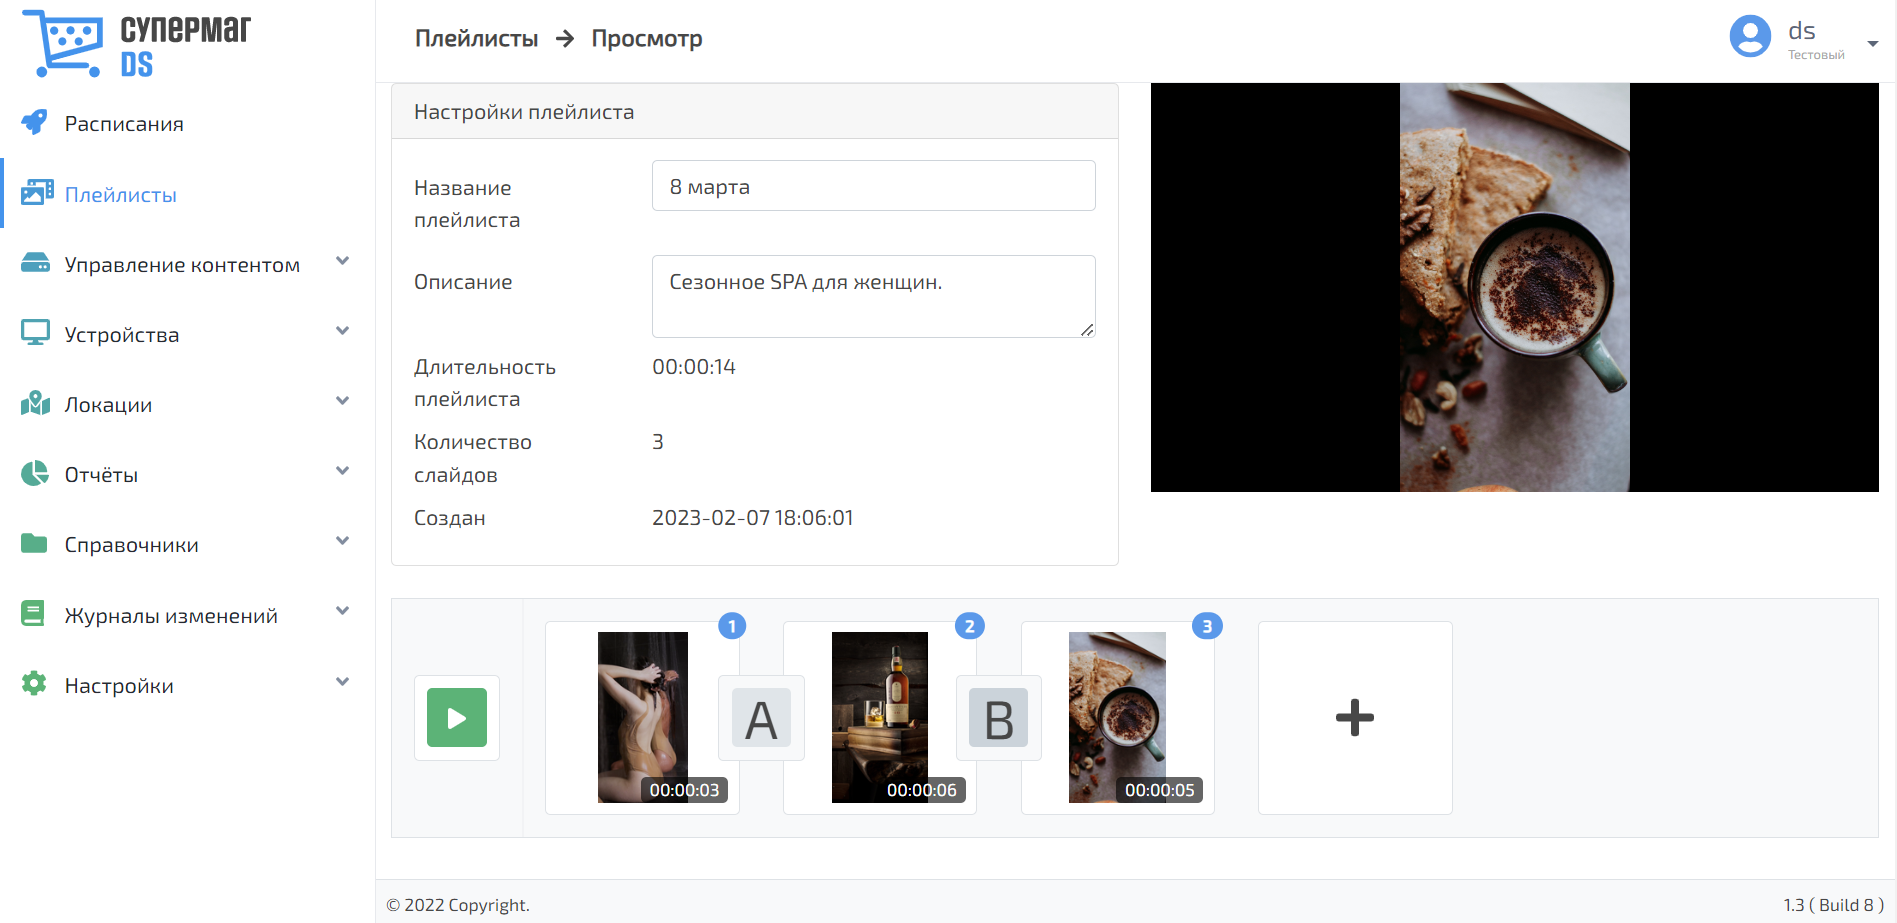1897x923 pixels.
Task: Select the whisky bottle slide thumbnail
Action: (879, 716)
